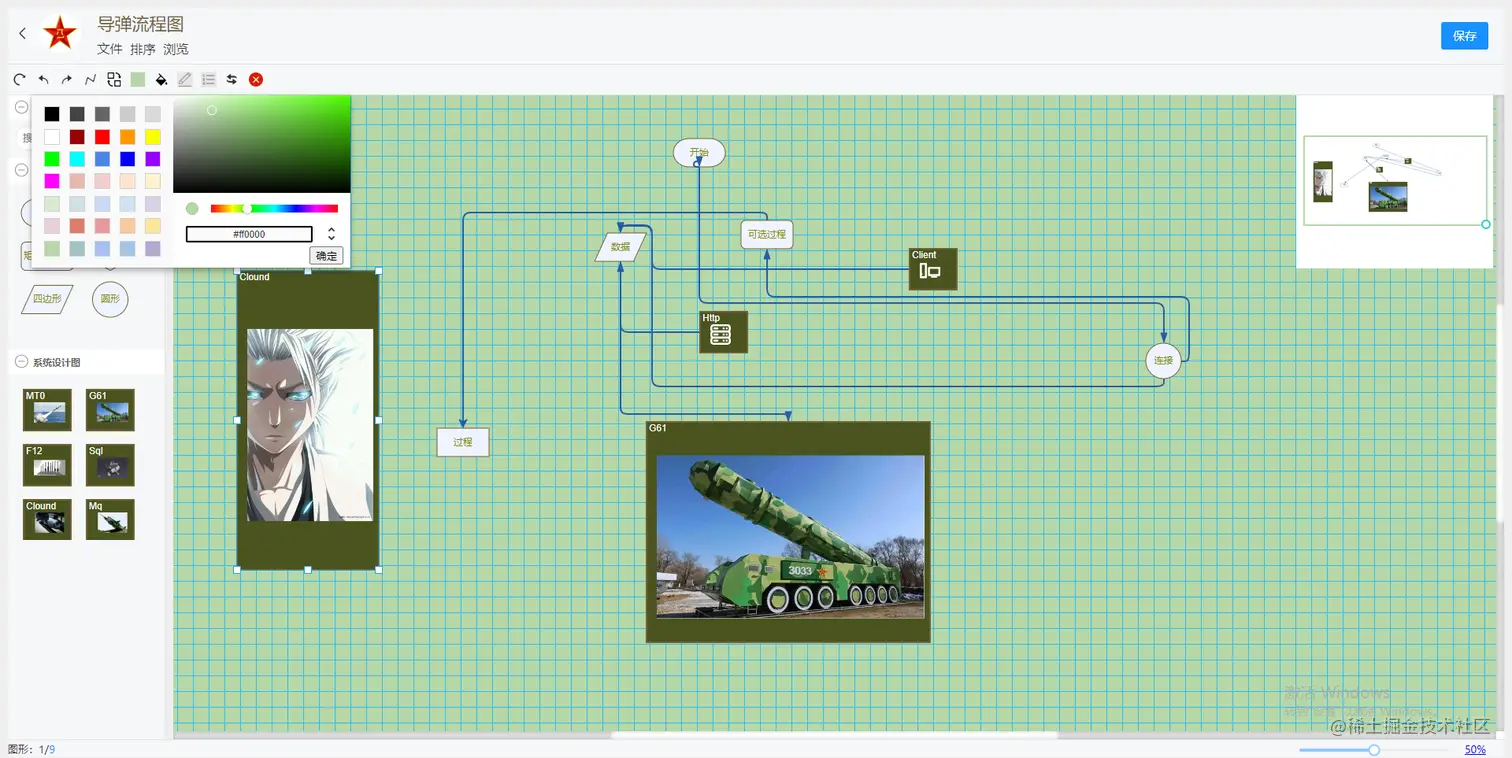The width and height of the screenshot is (1512, 758).
Task: Pick the bright green color swatch
Action: click(52, 159)
